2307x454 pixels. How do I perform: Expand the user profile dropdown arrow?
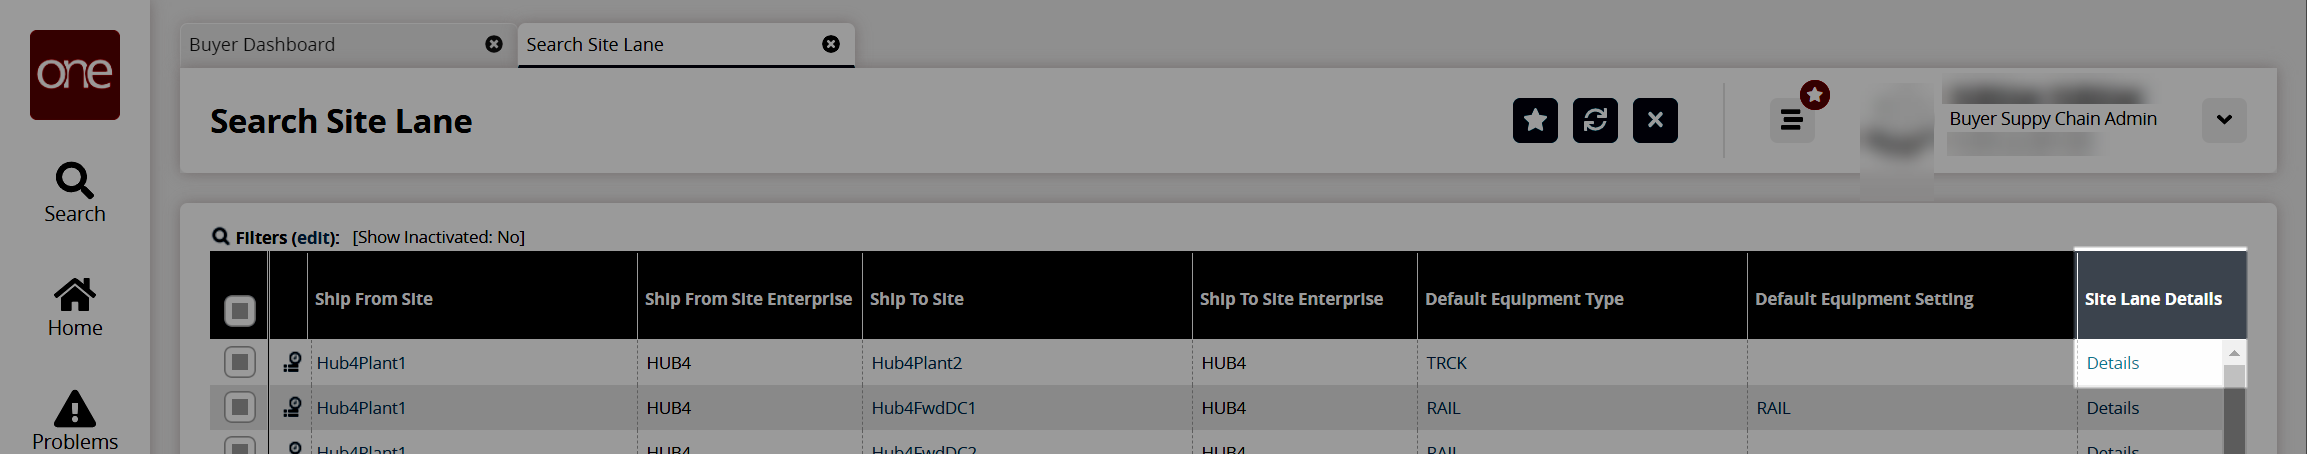coord(2224,120)
